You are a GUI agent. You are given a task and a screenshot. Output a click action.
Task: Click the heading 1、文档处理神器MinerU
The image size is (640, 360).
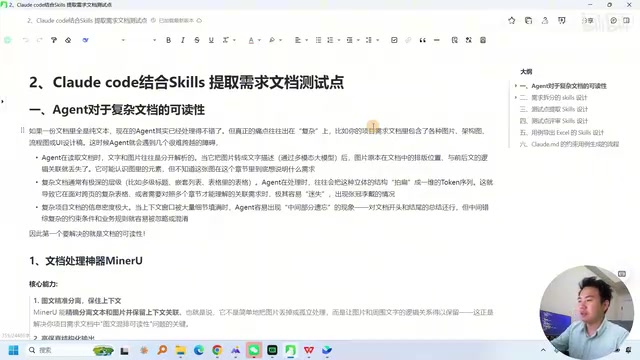pyautogui.click(x=86, y=260)
